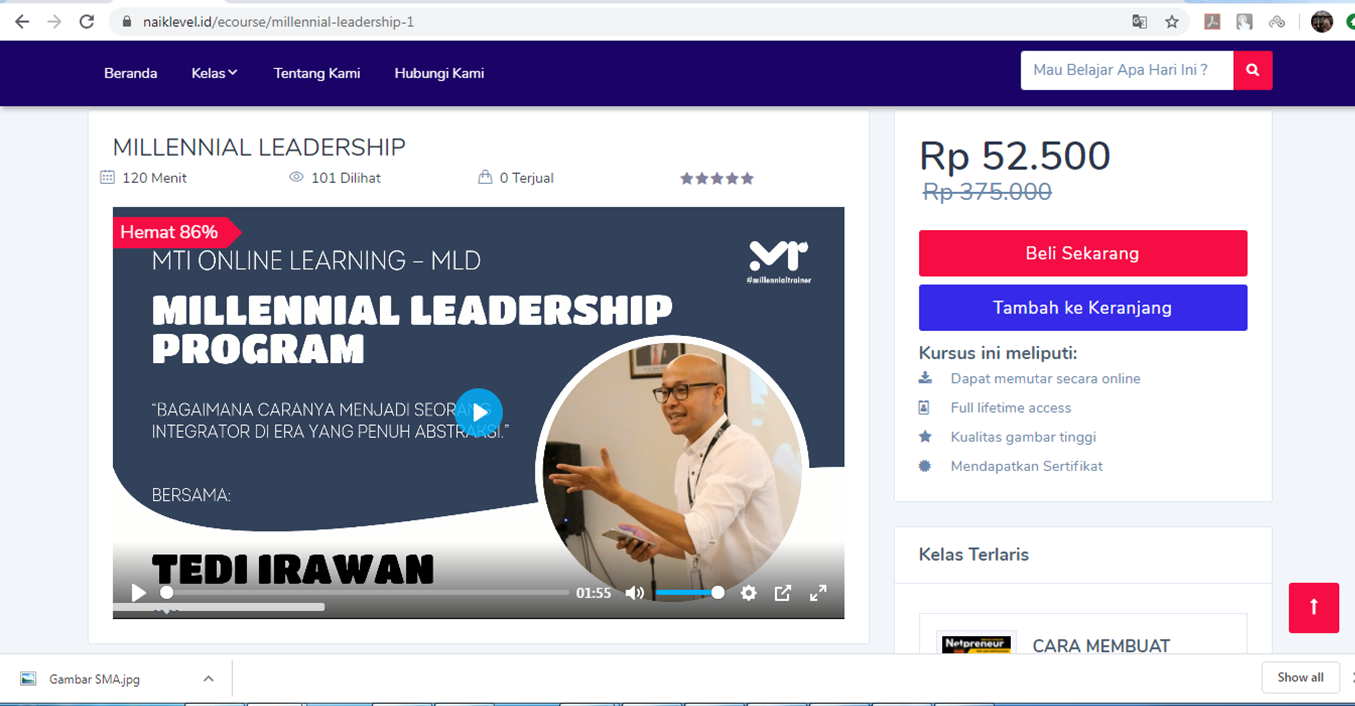Click the Hemat 86% badge

click(177, 232)
